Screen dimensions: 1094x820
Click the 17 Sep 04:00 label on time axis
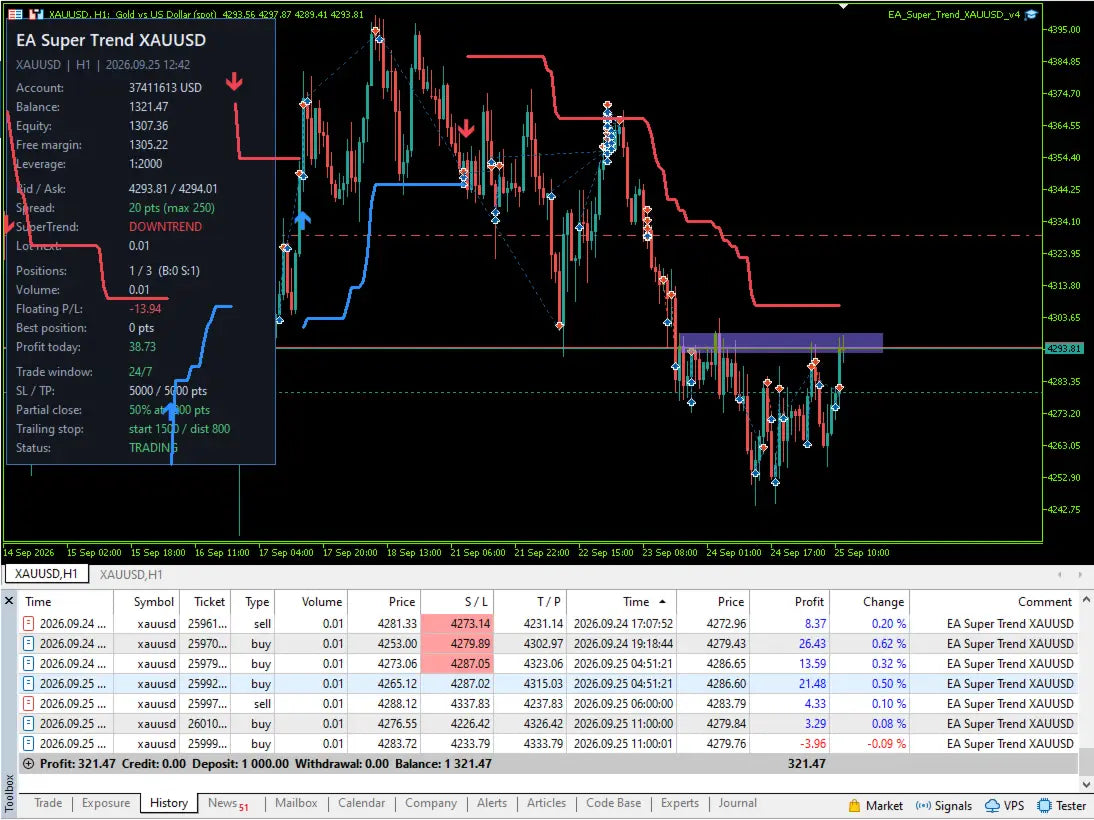click(286, 553)
